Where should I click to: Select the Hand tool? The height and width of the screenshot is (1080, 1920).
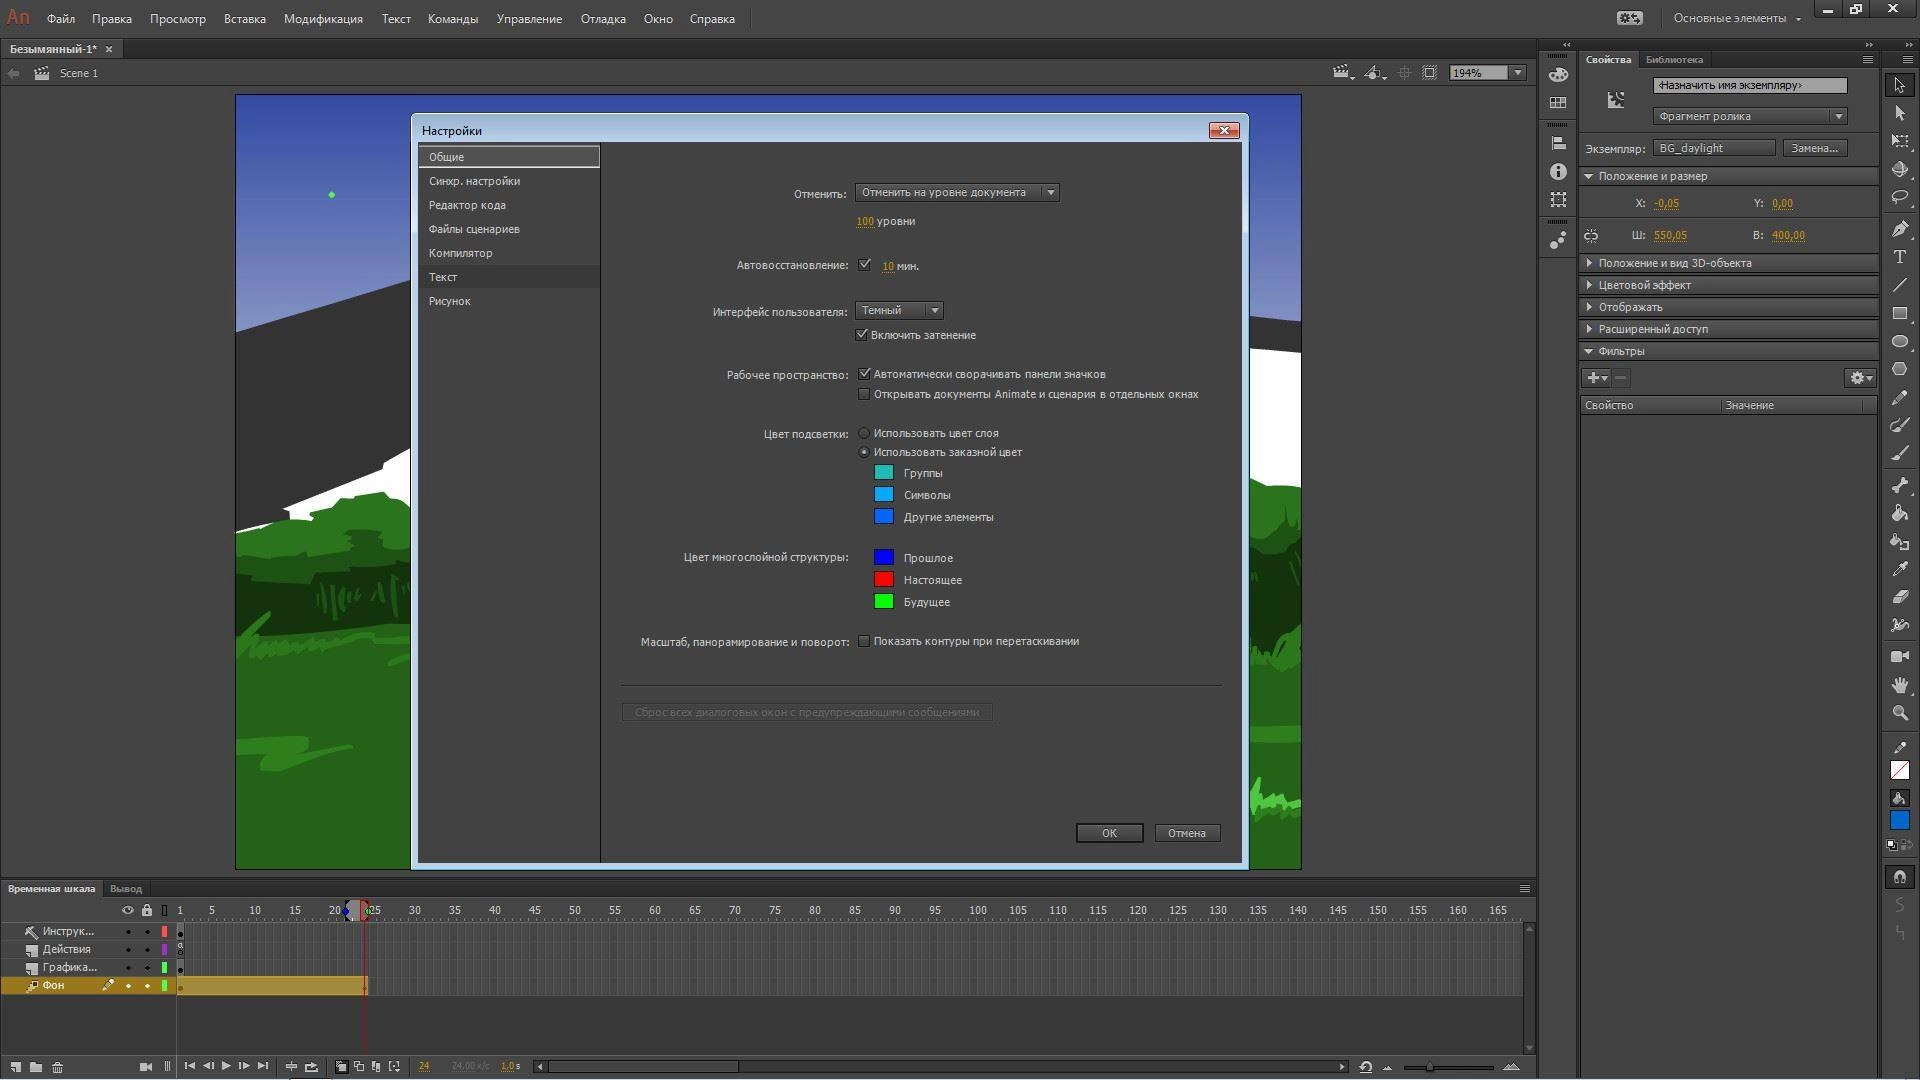tap(1900, 685)
